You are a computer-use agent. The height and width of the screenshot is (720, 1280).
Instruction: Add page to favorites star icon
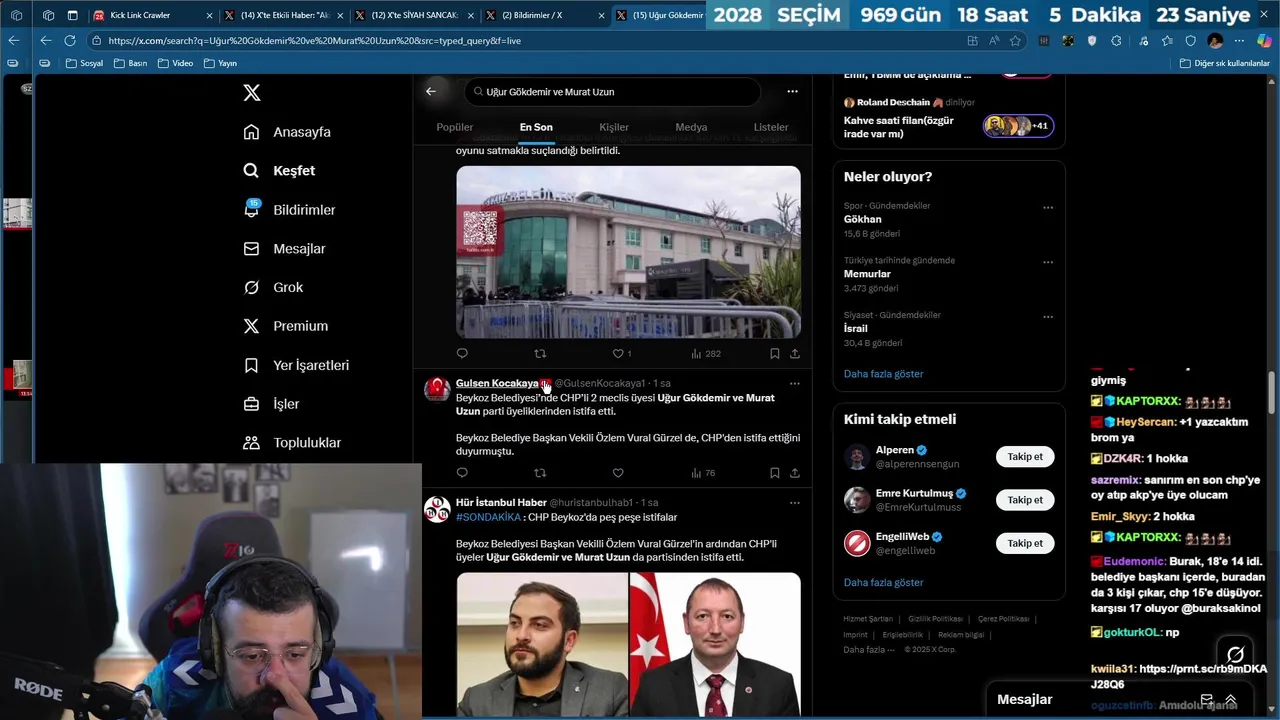pyautogui.click(x=1015, y=41)
